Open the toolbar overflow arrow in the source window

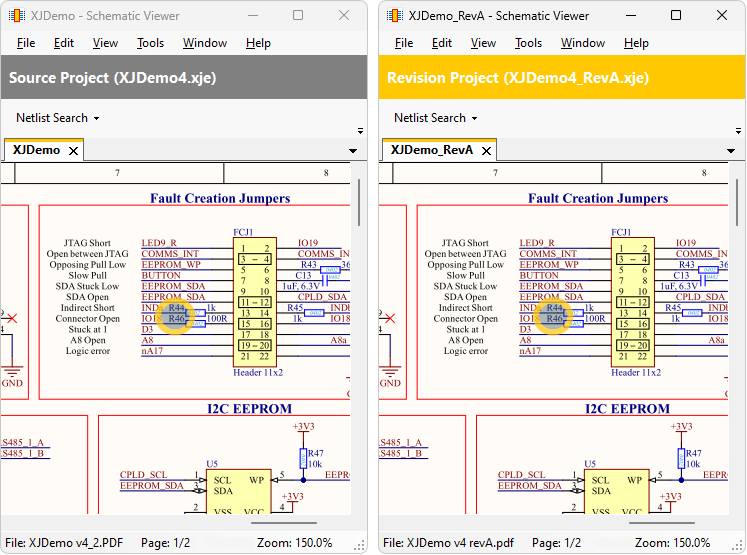tap(359, 130)
